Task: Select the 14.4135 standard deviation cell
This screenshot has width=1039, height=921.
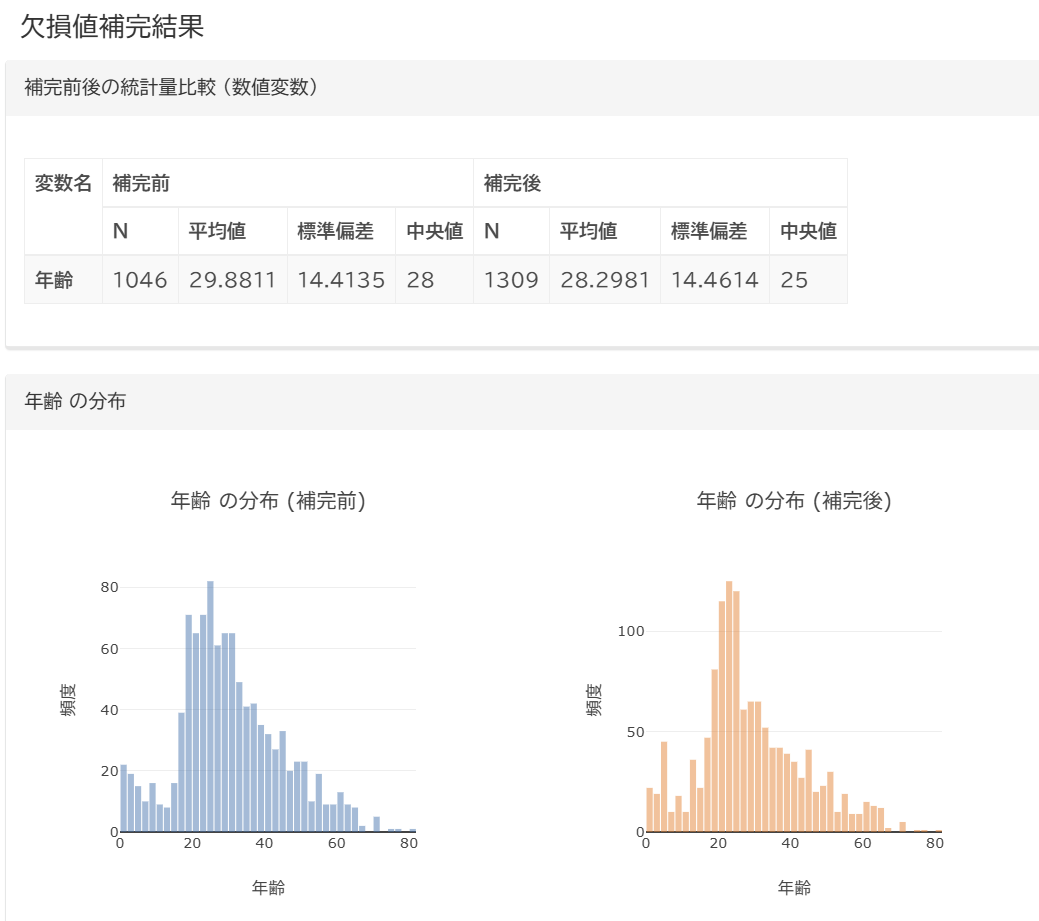Action: point(341,280)
